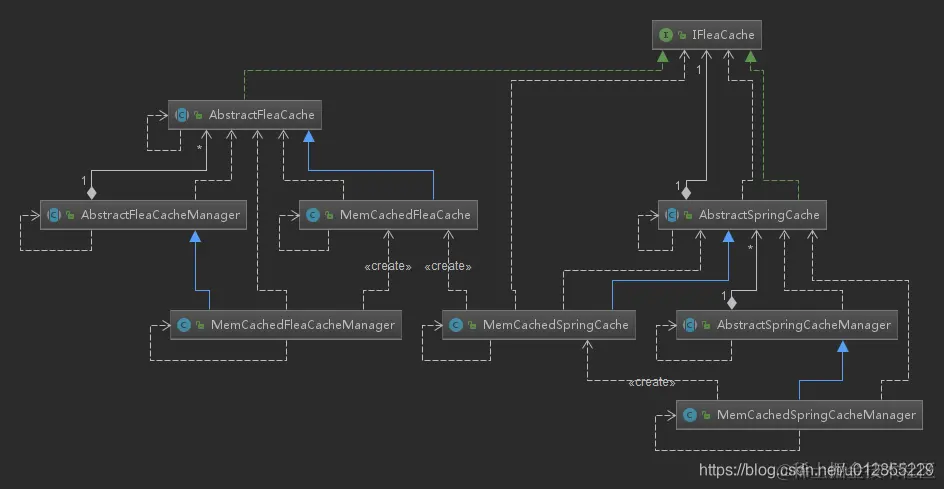Click the class icon of MemCachedFleaCache

pyautogui.click(x=312, y=215)
